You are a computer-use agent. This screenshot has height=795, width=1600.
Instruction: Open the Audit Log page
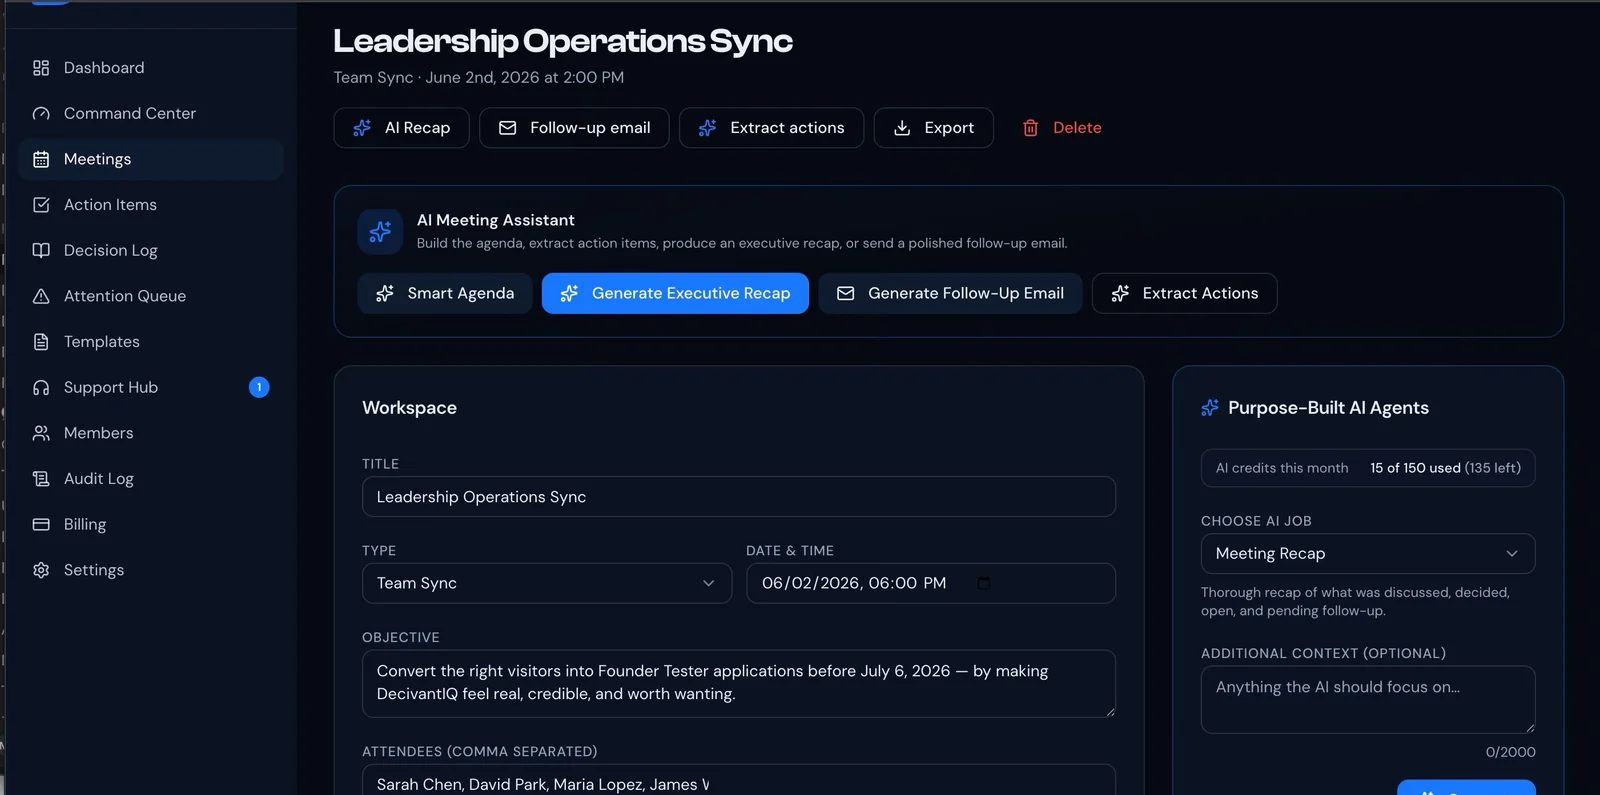(151, 479)
